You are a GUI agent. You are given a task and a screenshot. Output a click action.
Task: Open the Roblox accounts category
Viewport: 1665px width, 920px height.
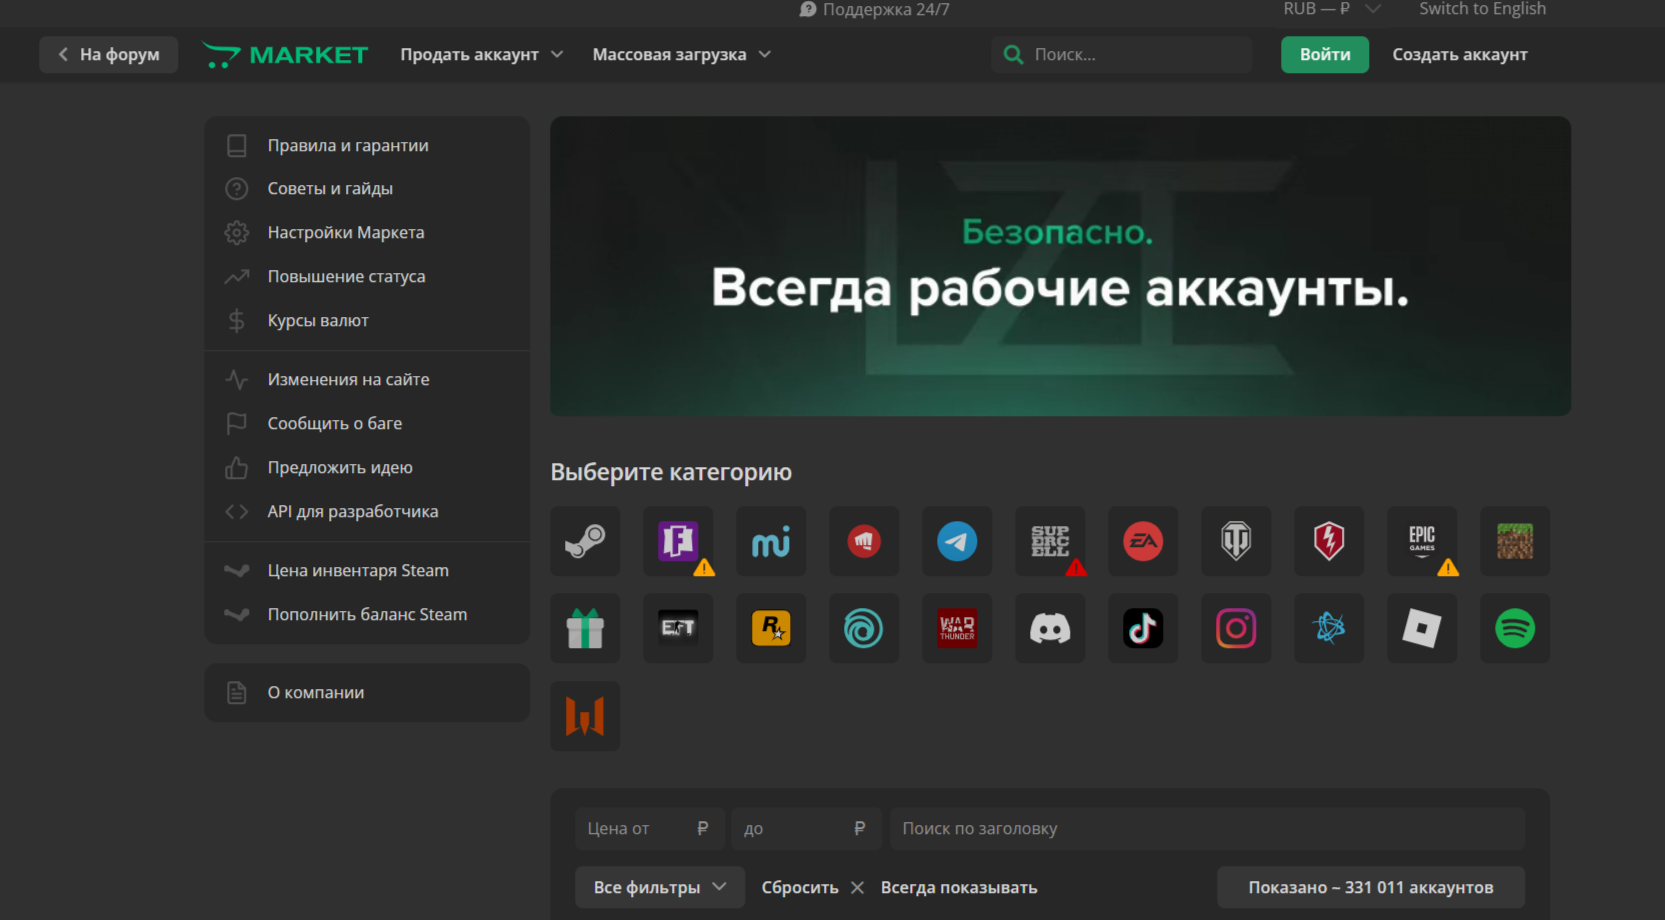coord(1422,628)
